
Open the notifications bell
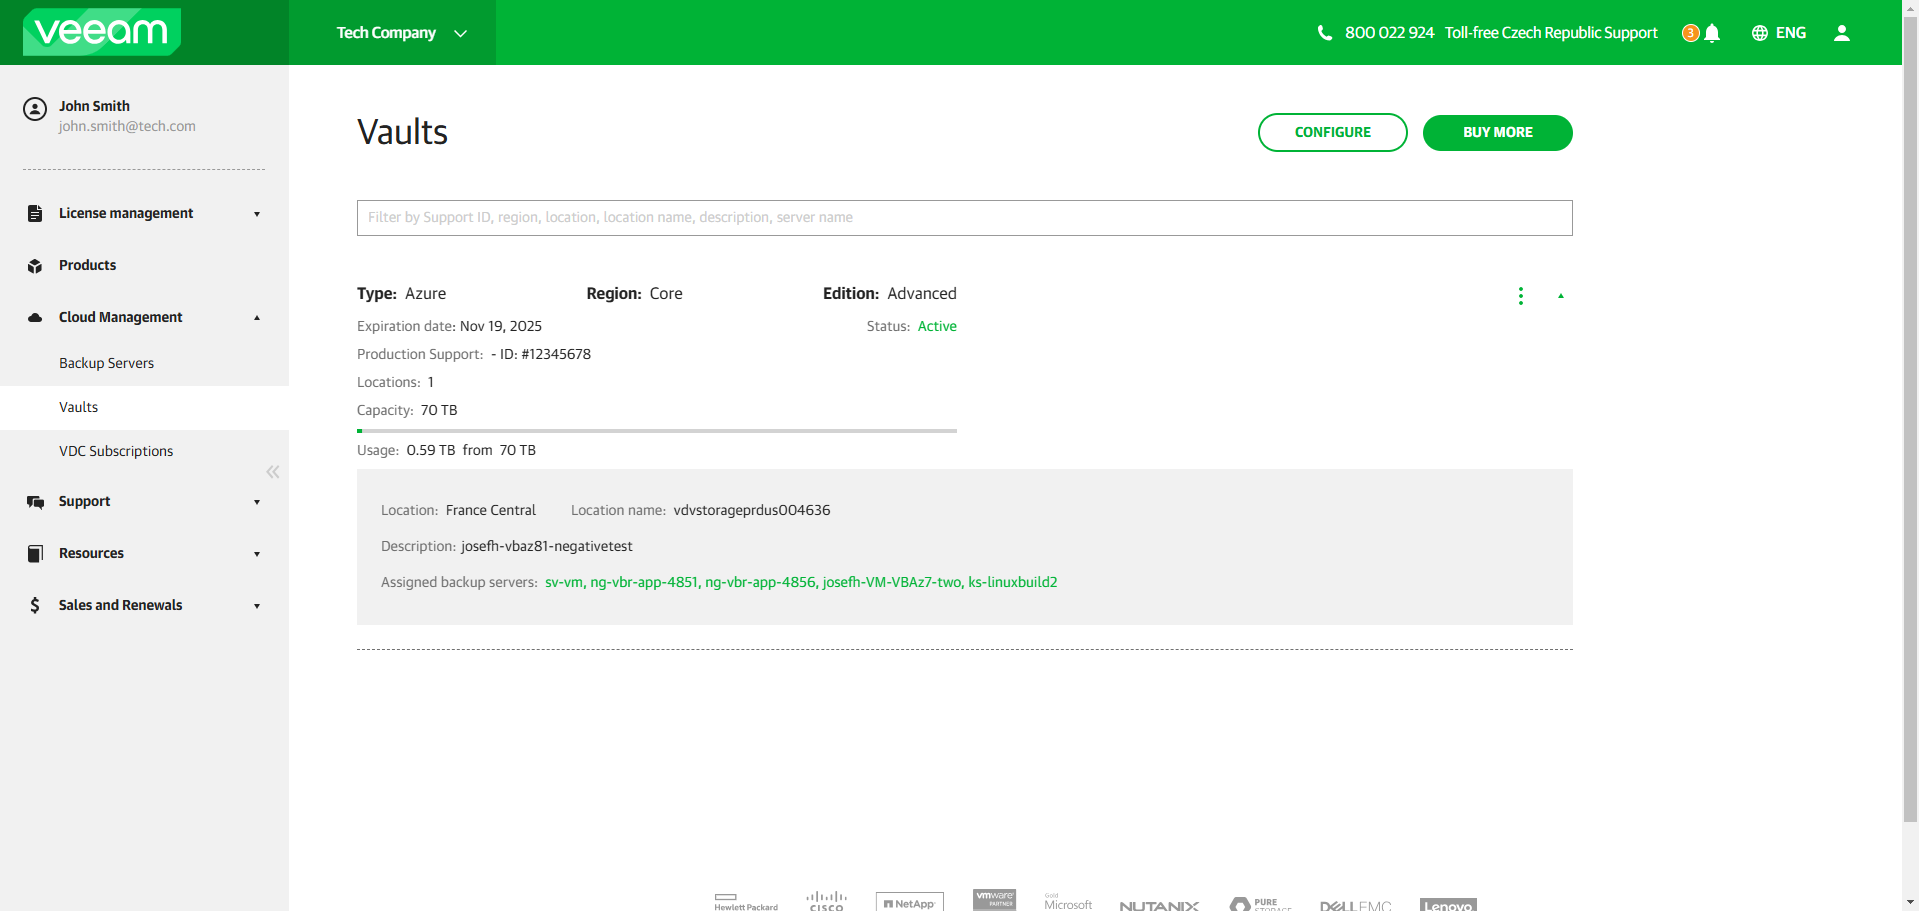[x=1712, y=33]
